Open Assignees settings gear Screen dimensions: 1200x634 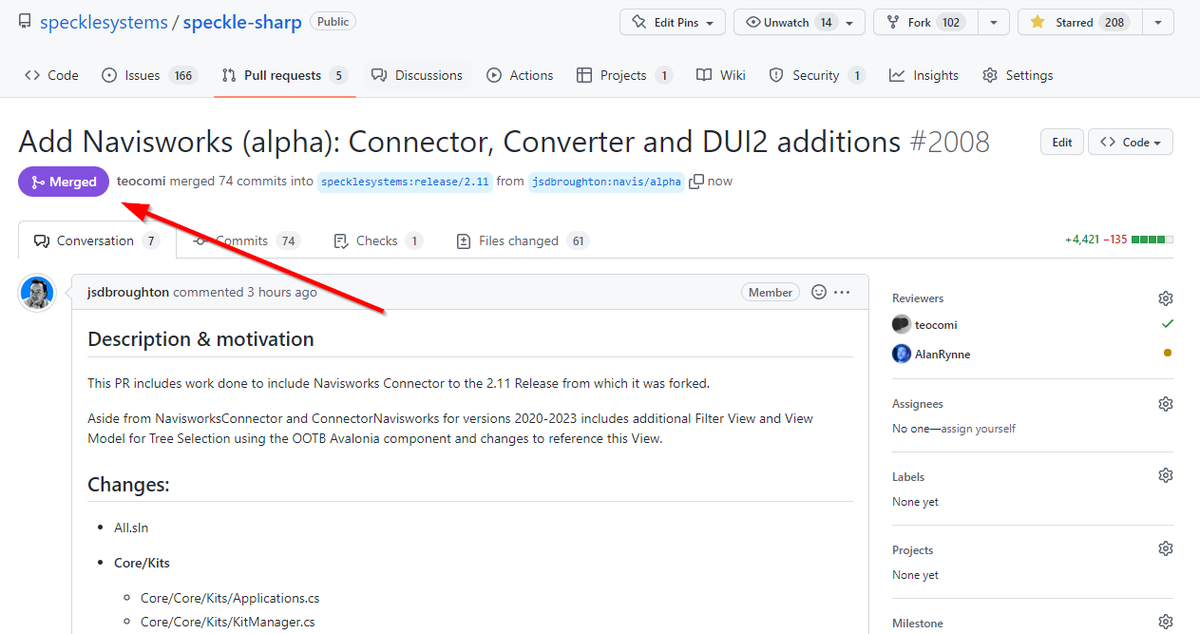pos(1165,404)
